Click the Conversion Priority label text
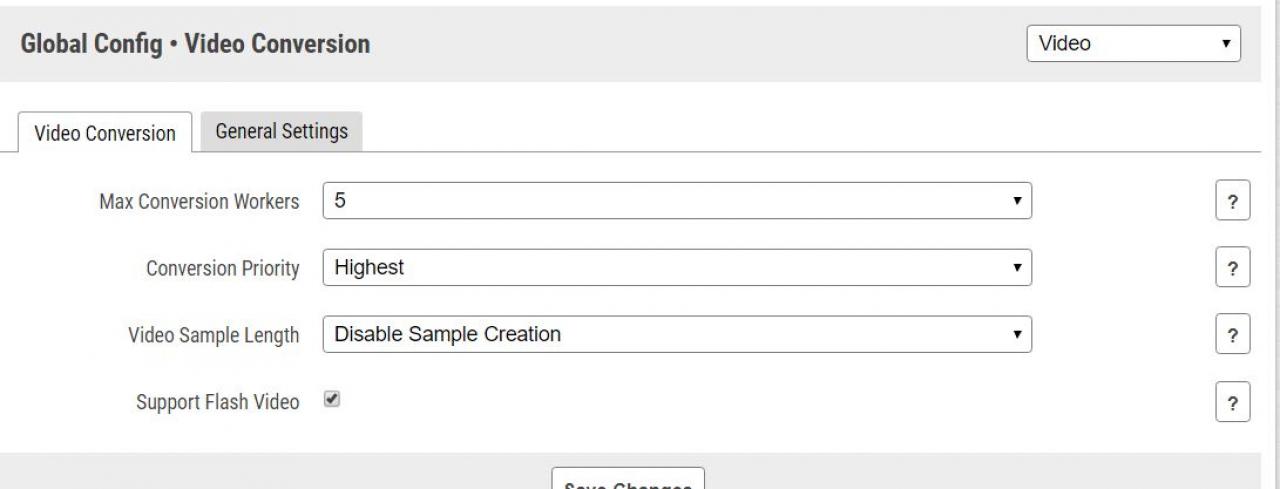 click(x=222, y=269)
